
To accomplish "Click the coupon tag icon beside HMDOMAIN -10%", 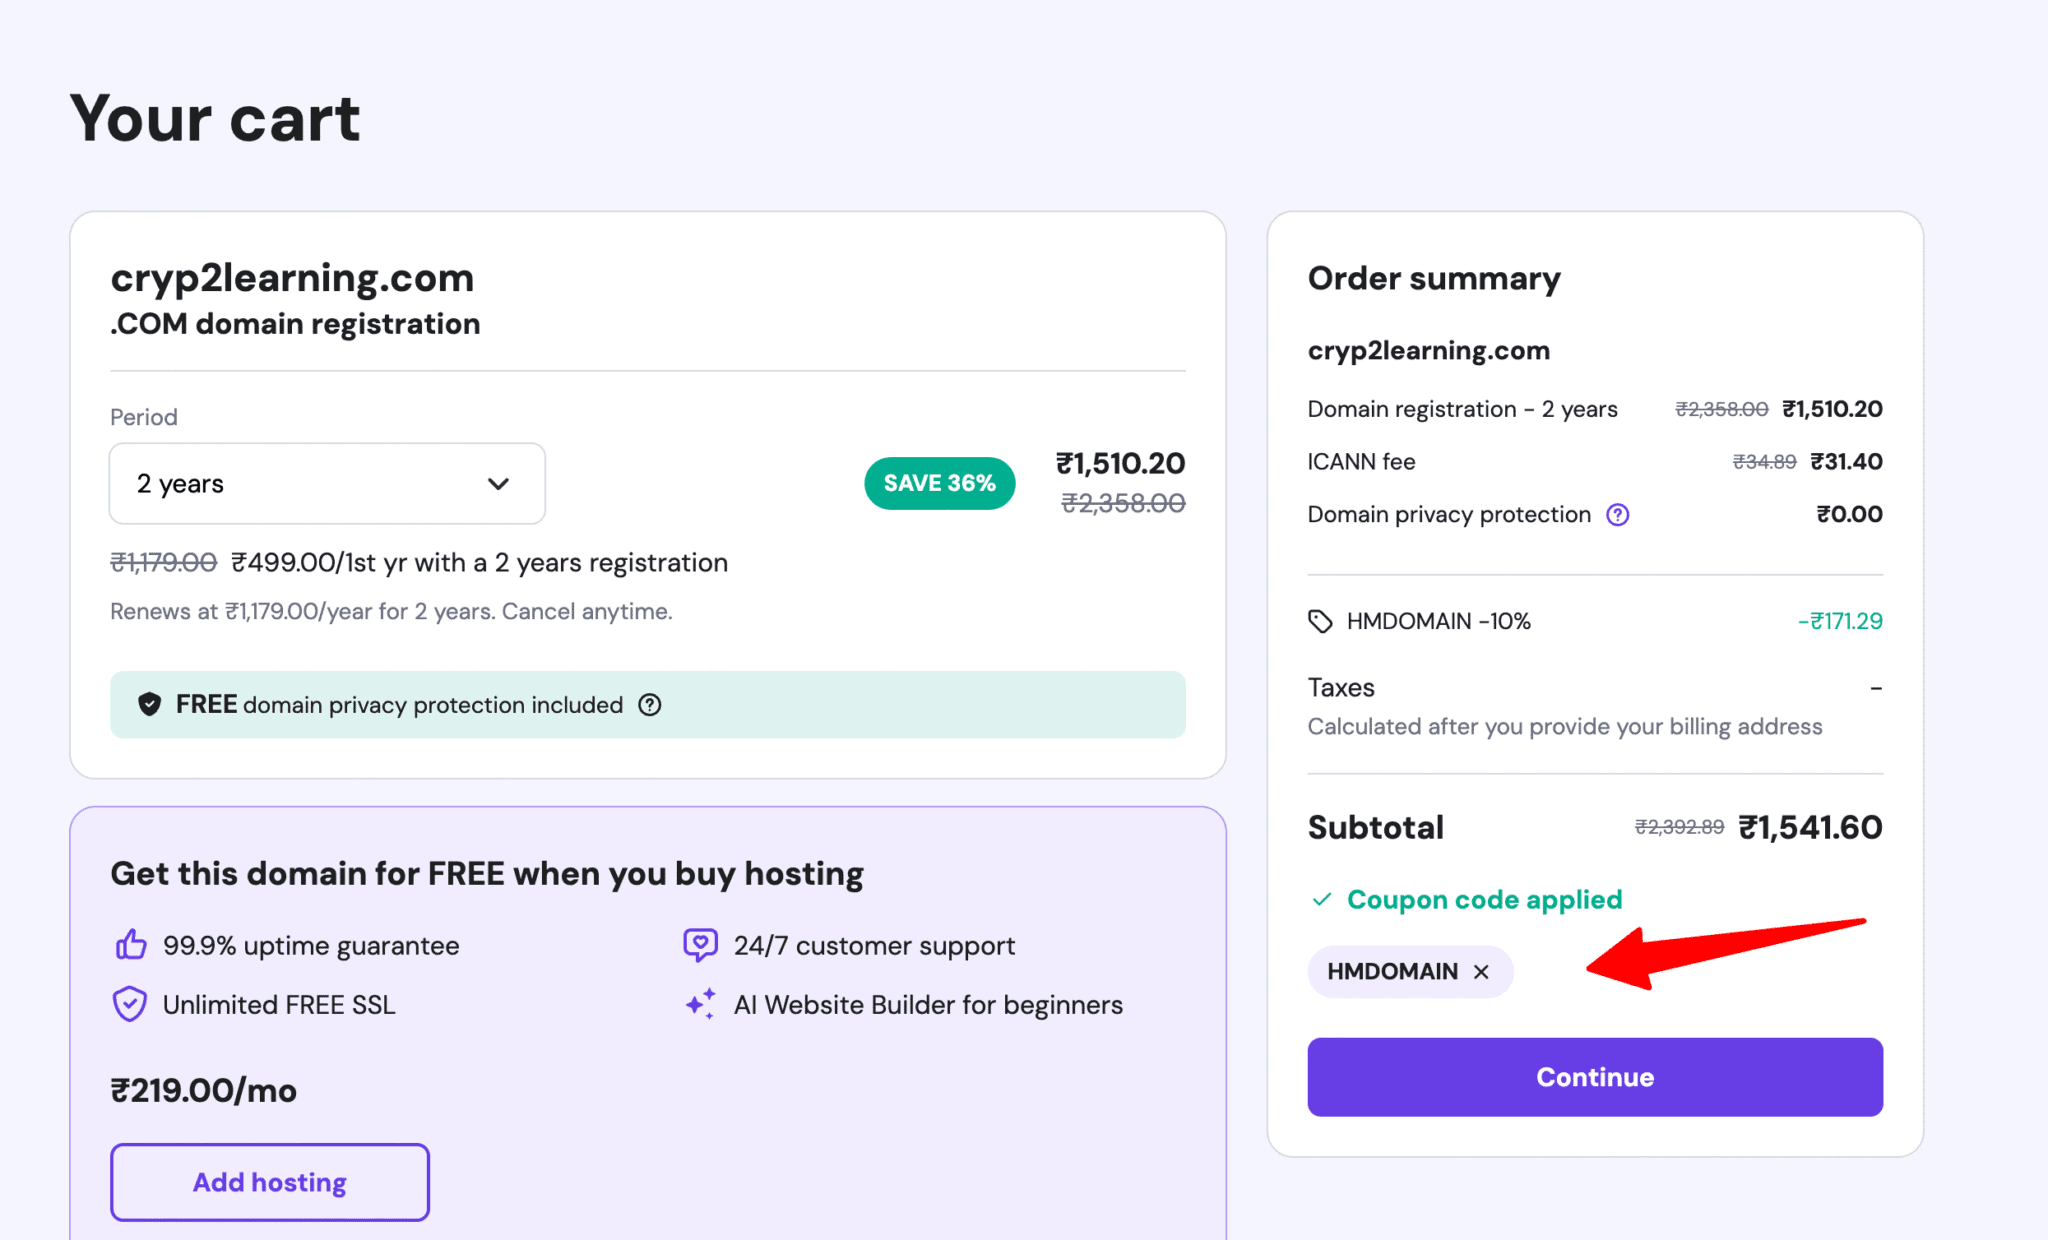I will [x=1319, y=621].
